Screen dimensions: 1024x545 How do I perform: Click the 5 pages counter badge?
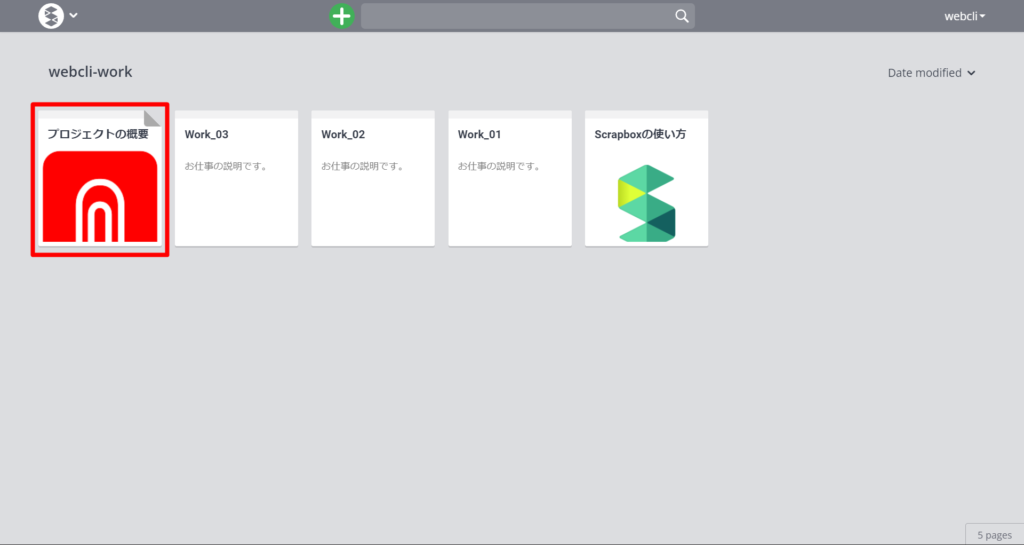pyautogui.click(x=993, y=535)
